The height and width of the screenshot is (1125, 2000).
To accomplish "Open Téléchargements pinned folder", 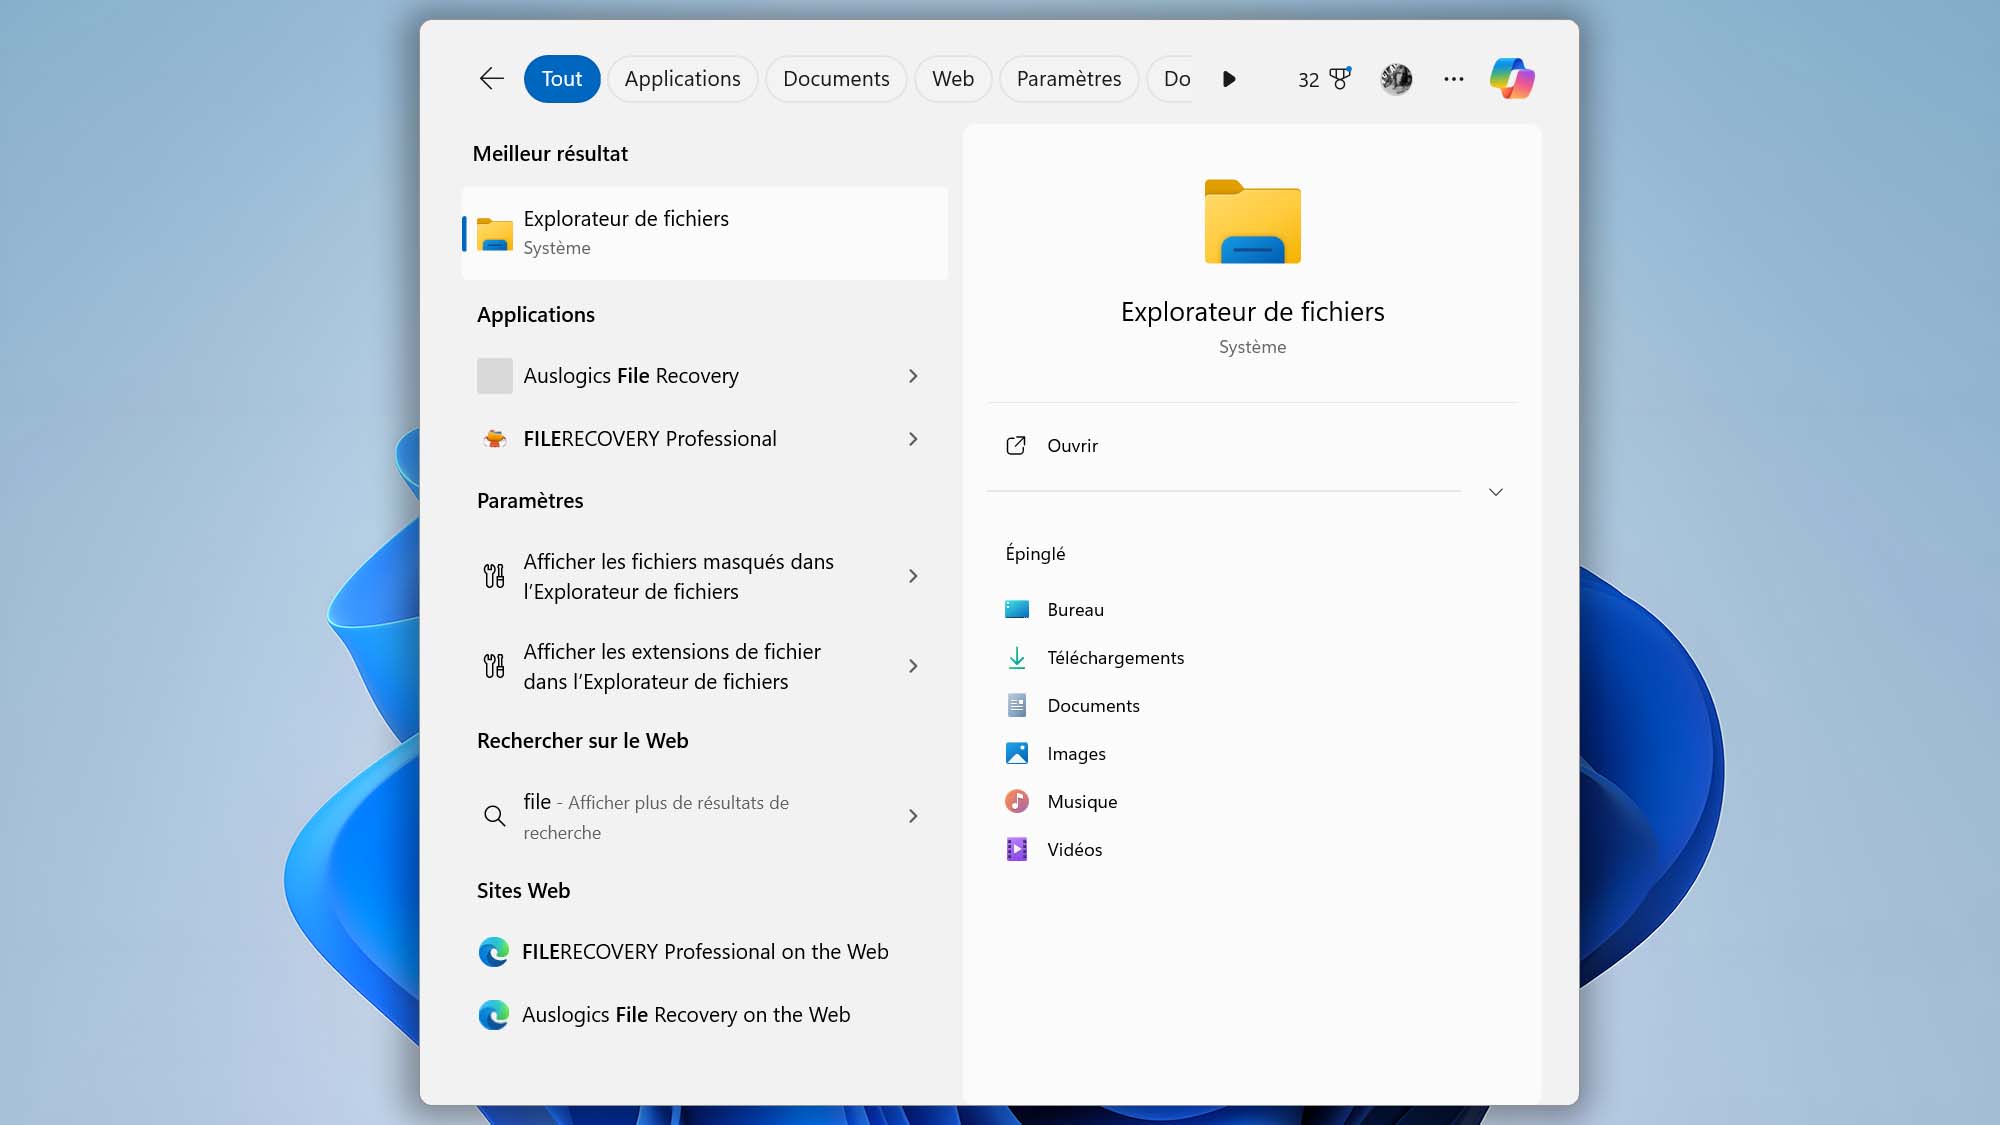I will [1114, 657].
